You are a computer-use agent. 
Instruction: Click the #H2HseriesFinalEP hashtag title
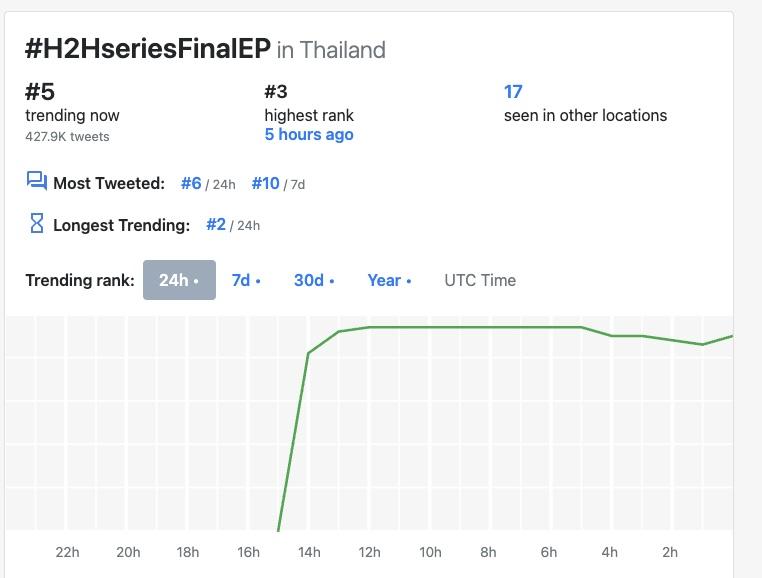tap(147, 49)
